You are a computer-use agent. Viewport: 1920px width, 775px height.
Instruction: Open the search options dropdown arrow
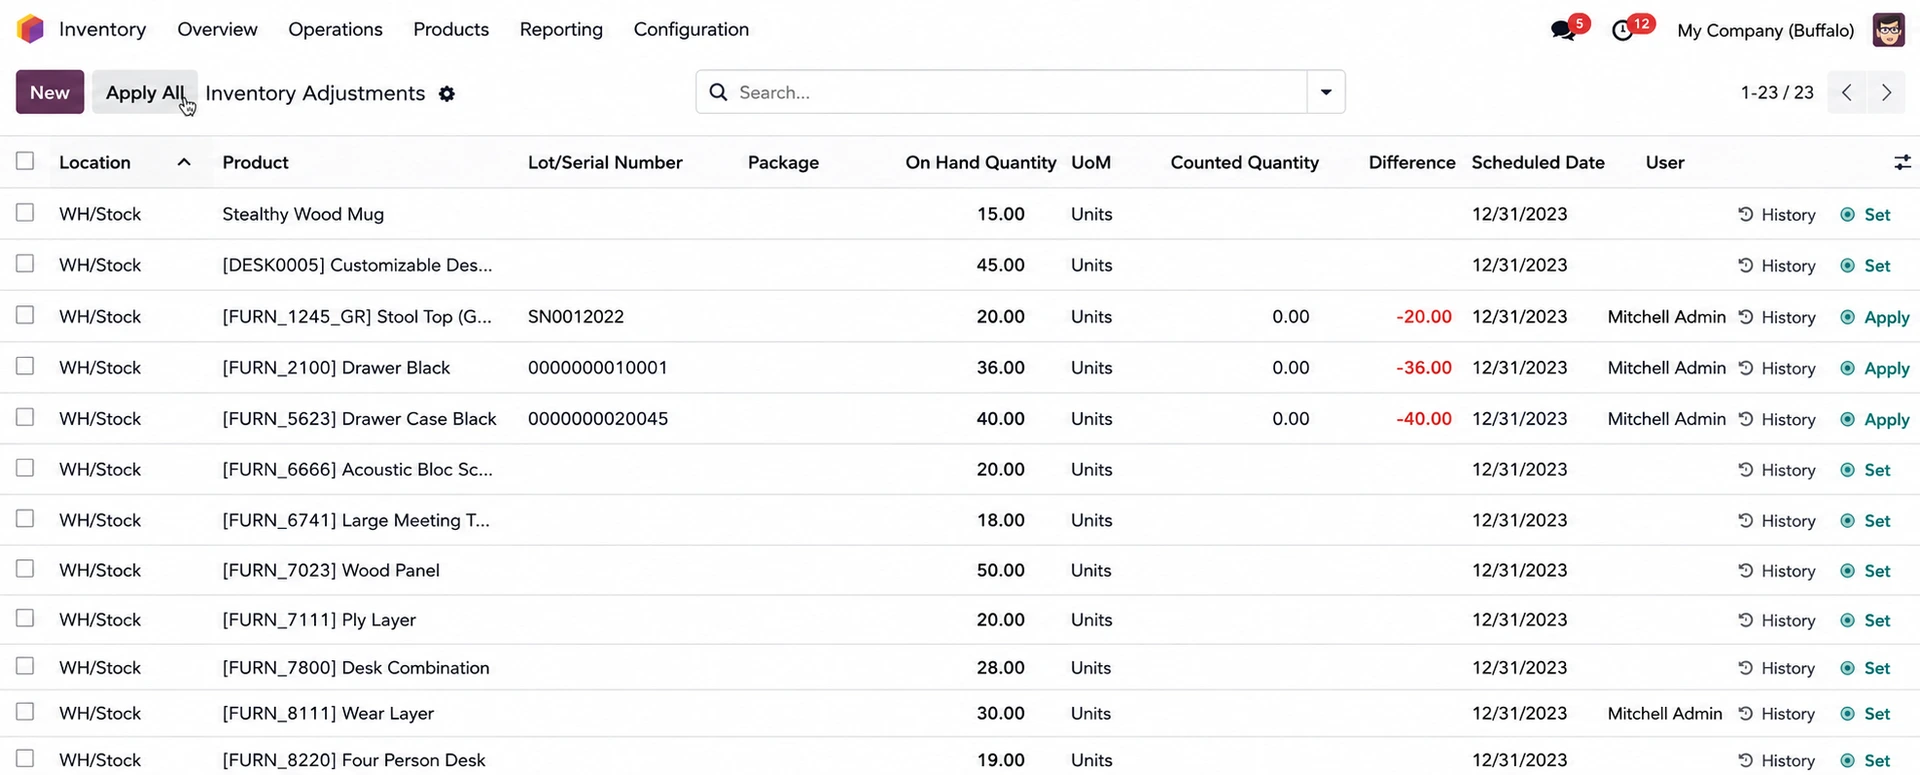(1326, 92)
